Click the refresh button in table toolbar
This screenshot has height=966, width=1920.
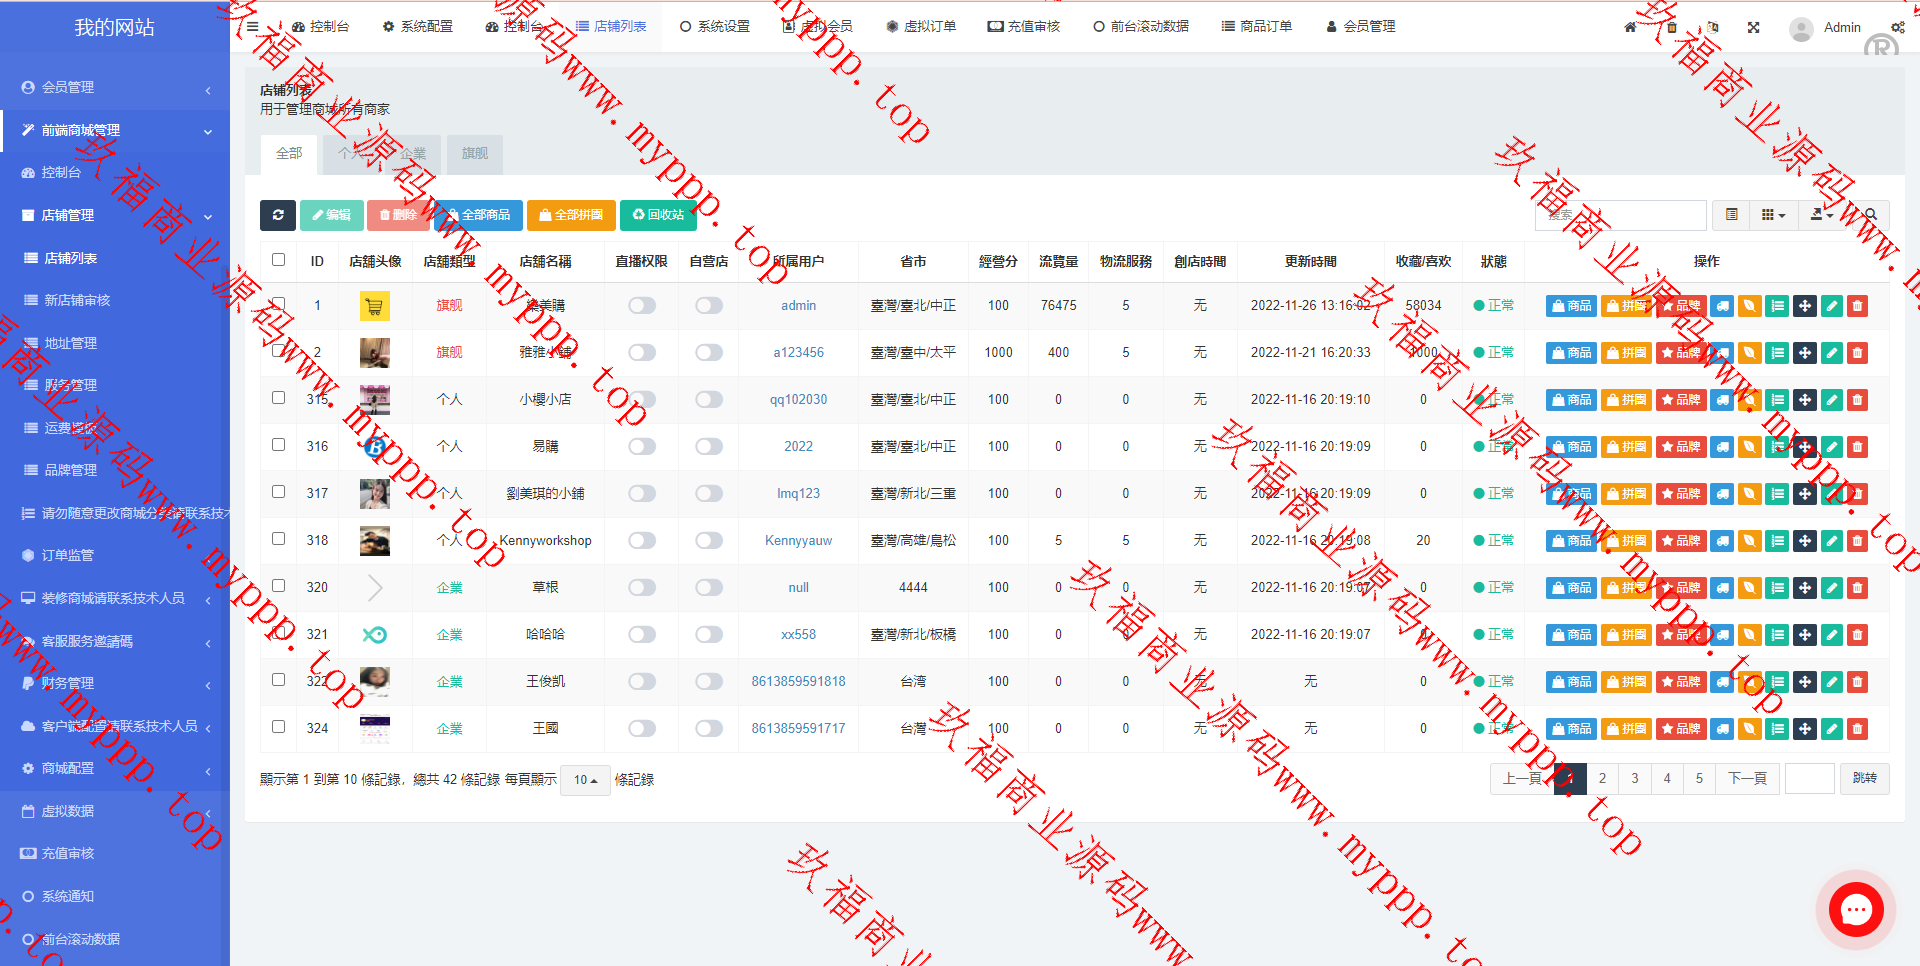coord(278,215)
